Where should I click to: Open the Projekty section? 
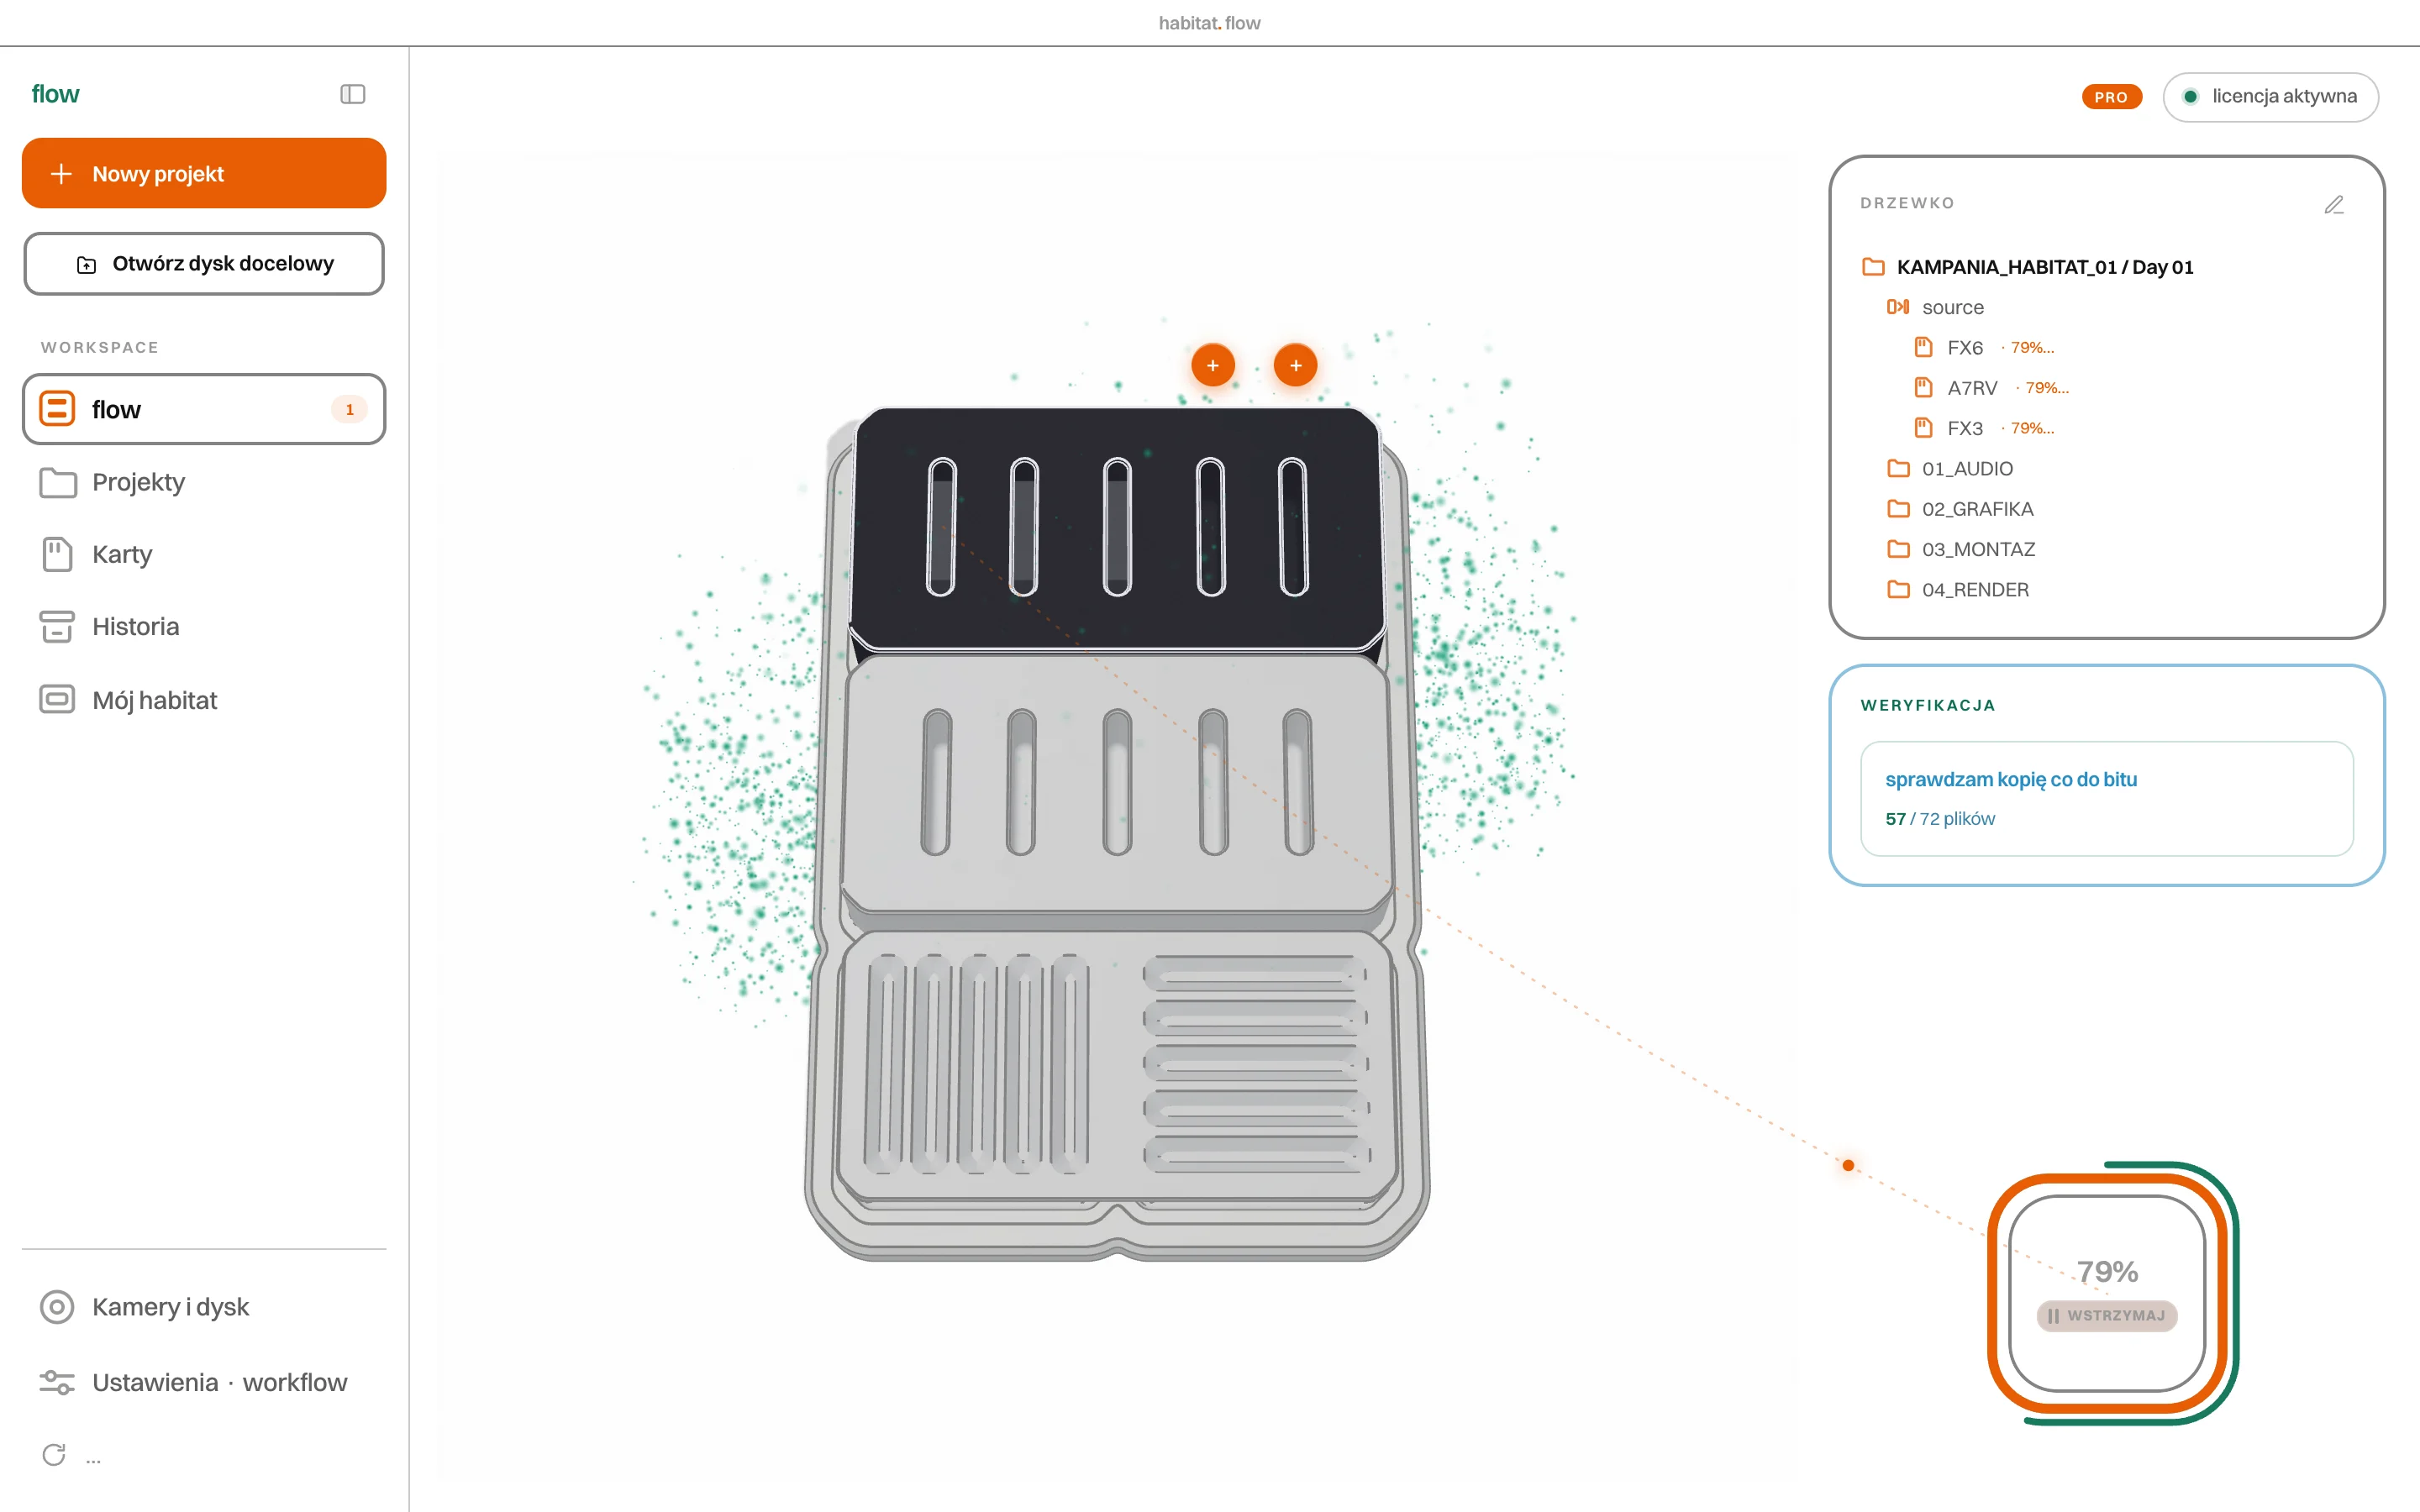[204, 482]
